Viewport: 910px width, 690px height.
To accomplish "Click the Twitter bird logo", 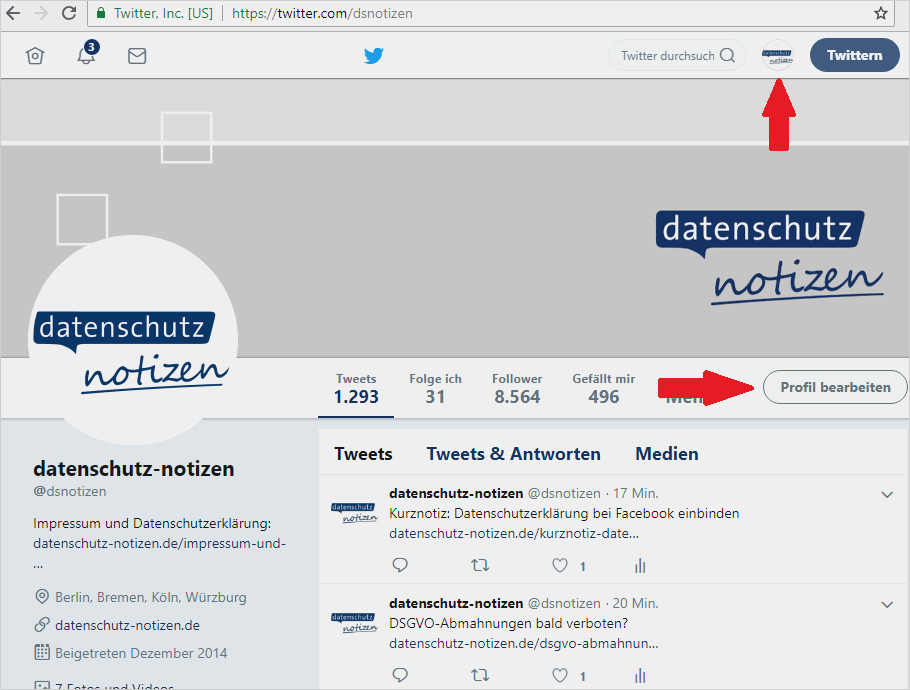I will coord(374,56).
